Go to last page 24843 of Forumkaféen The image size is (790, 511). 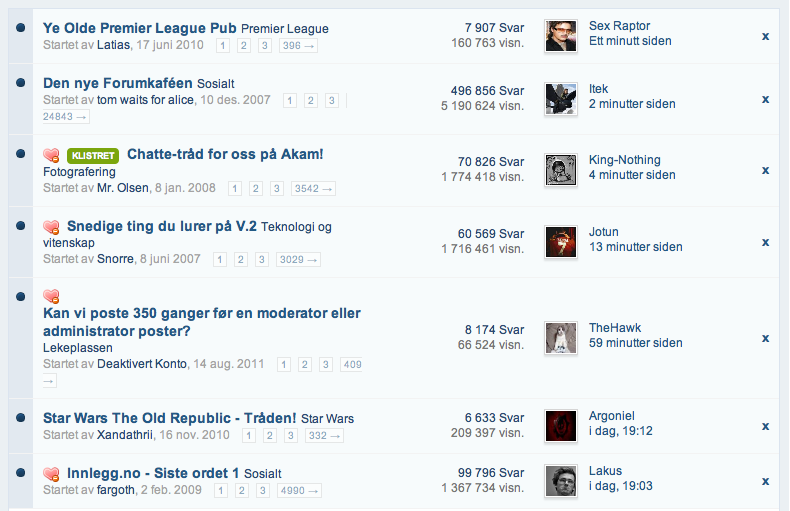tap(65, 117)
